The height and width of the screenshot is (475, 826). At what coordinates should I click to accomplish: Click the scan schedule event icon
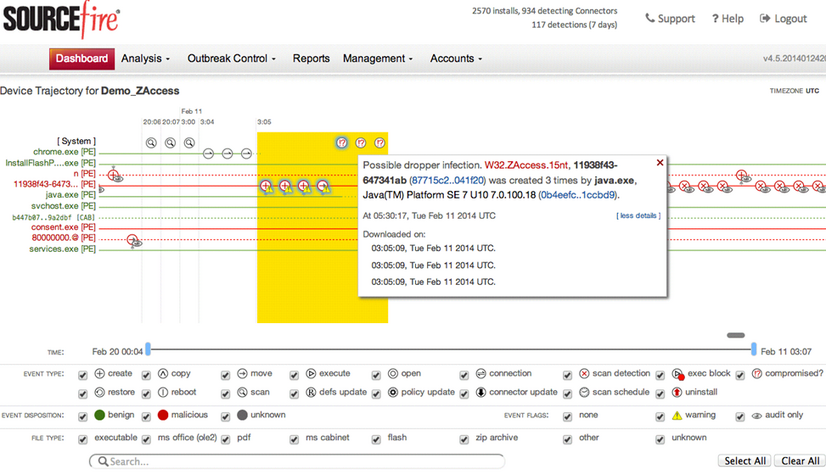pyautogui.click(x=584, y=392)
